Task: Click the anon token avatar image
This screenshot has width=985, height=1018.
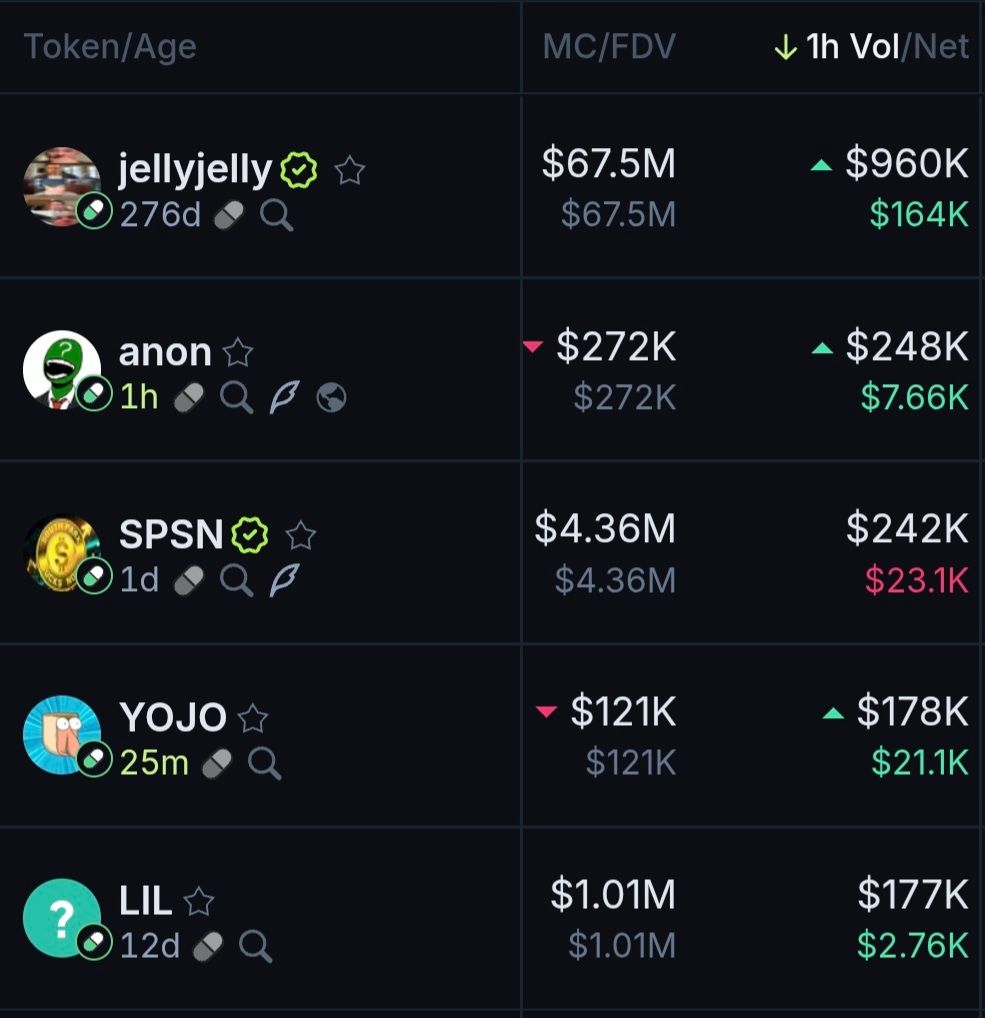Action: (62, 370)
